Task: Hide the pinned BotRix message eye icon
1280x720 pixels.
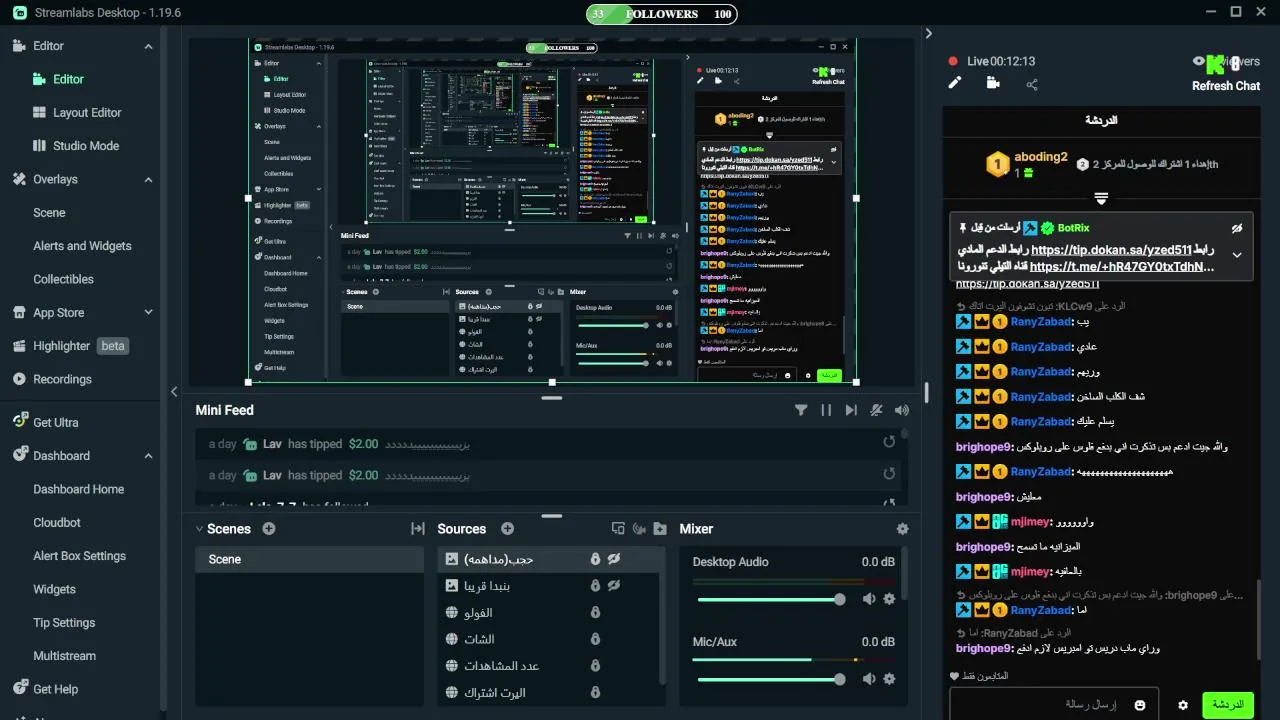Action: pos(1237,228)
